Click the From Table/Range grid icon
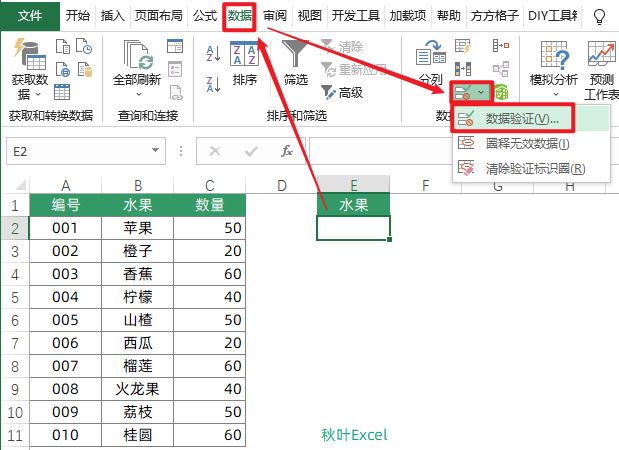This screenshot has height=450, width=619. click(62, 92)
